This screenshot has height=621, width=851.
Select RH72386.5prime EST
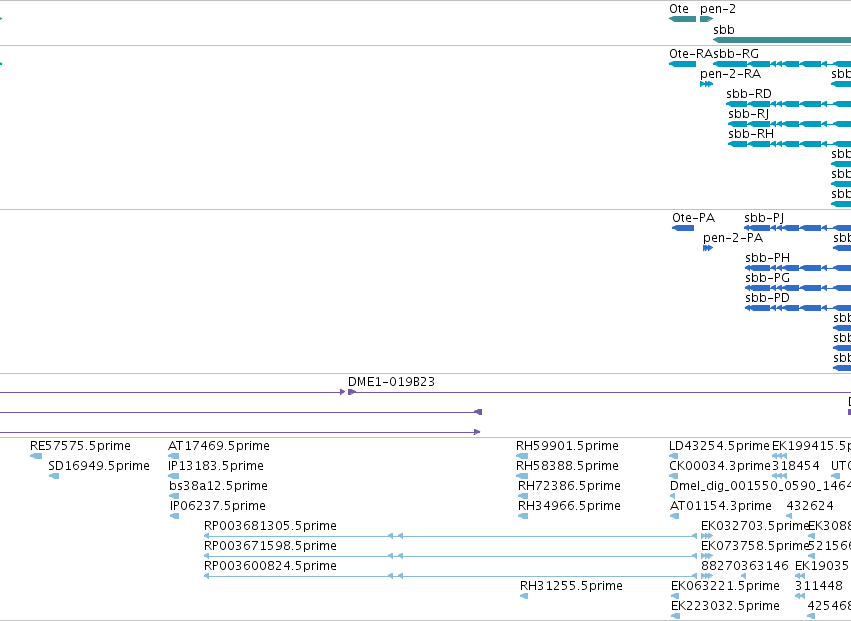click(x=523, y=496)
